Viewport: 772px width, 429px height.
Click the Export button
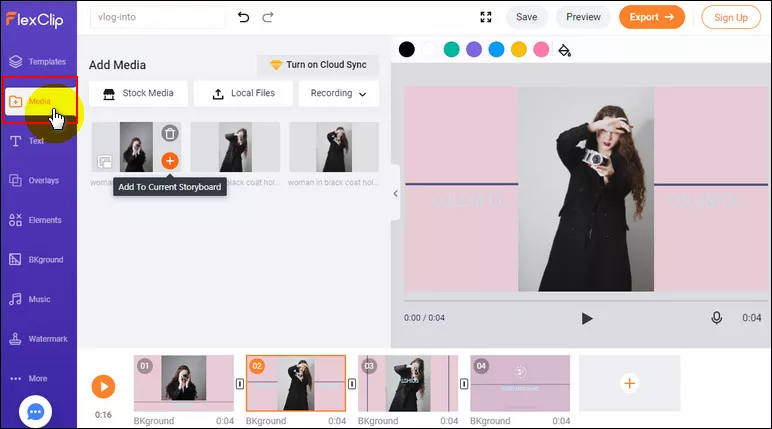pos(651,17)
